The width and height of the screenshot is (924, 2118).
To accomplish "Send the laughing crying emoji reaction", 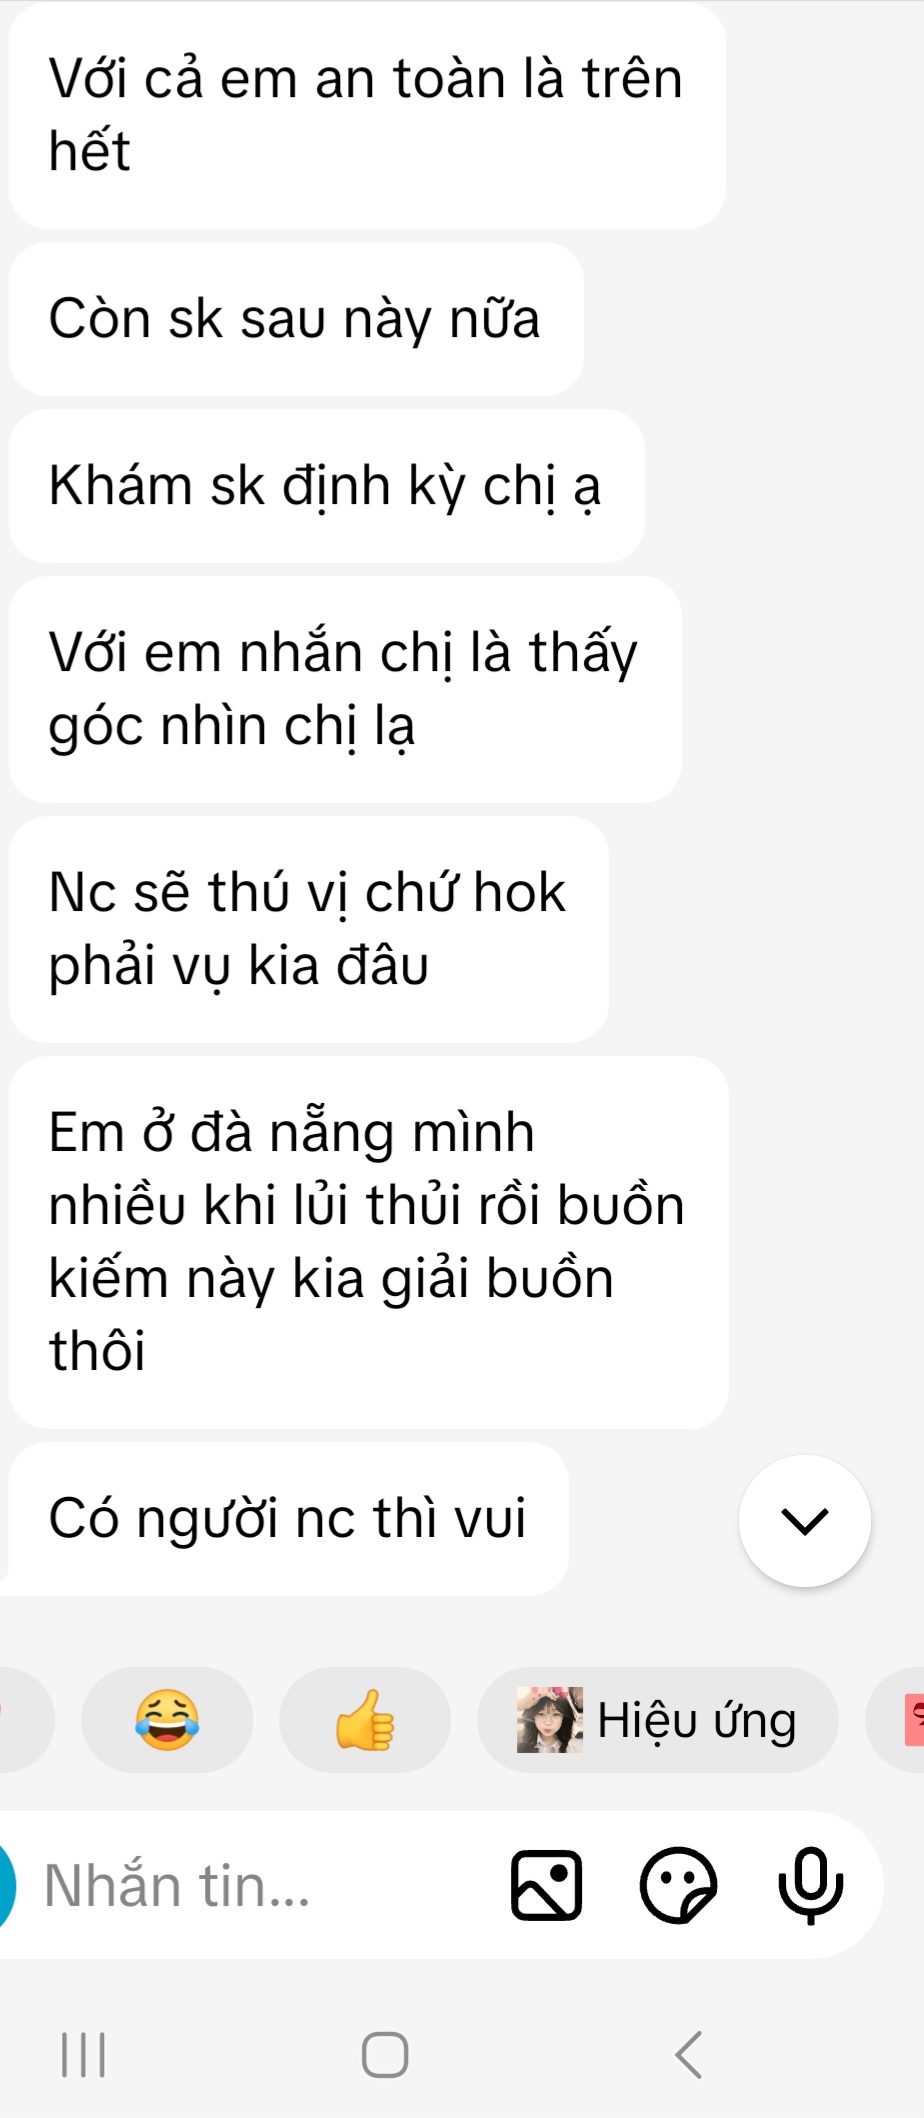I will [167, 1720].
